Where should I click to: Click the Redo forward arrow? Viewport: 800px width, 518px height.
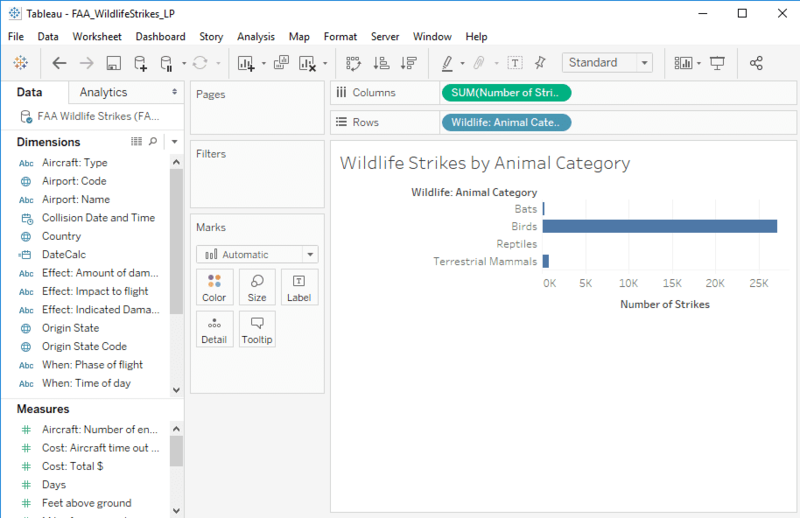click(x=87, y=63)
